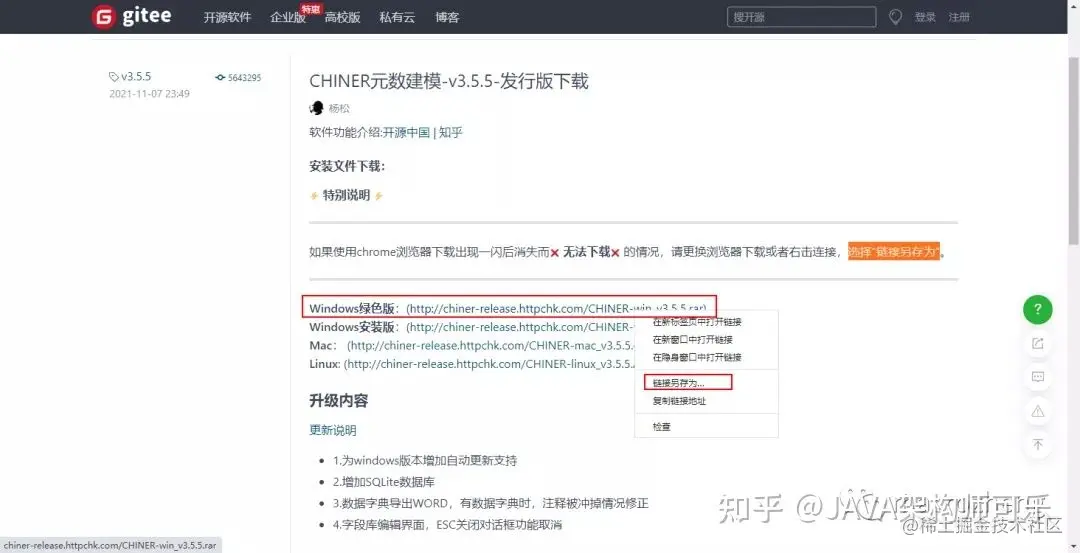The width and height of the screenshot is (1080, 553).
Task: Click the 2021-11-07 23:49 date text
Action: 149,94
